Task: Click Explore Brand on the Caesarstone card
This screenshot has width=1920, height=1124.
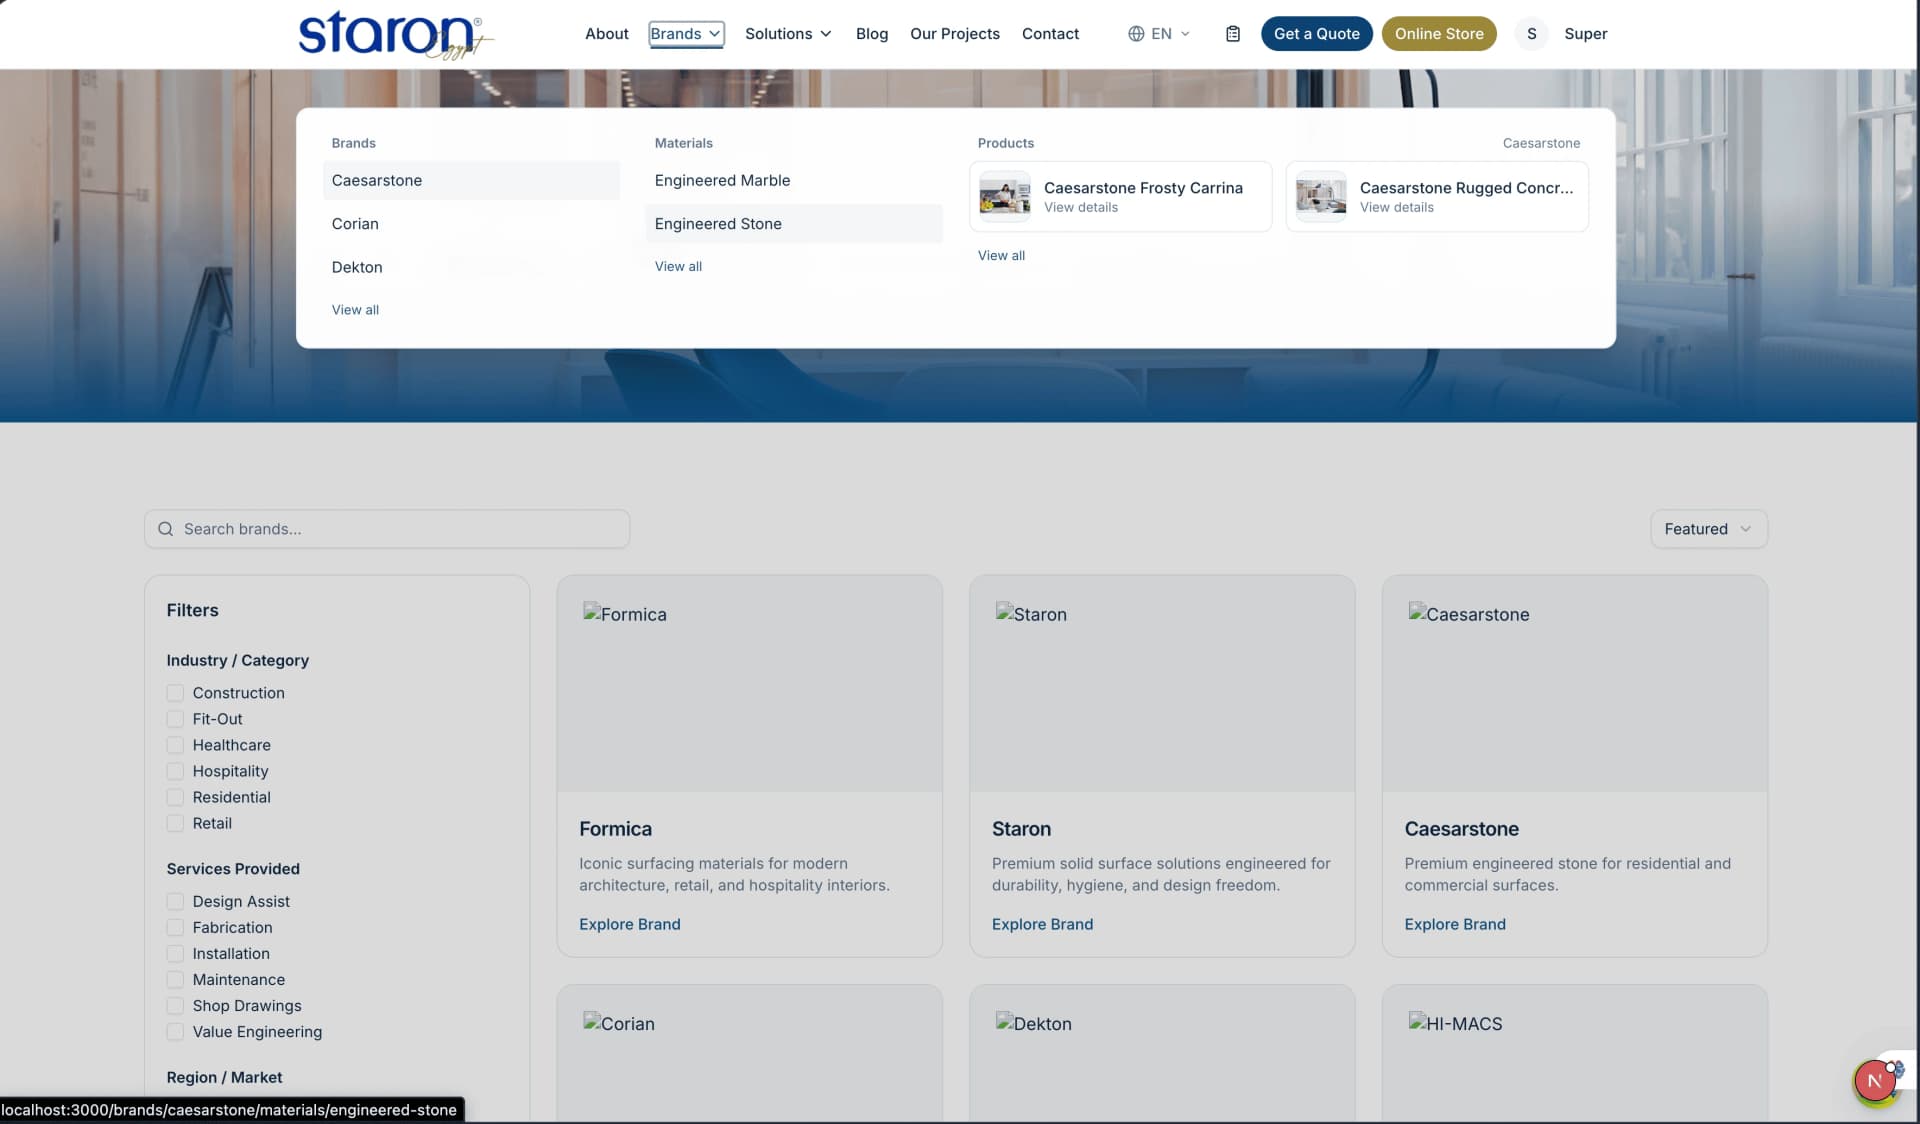Action: 1454,924
